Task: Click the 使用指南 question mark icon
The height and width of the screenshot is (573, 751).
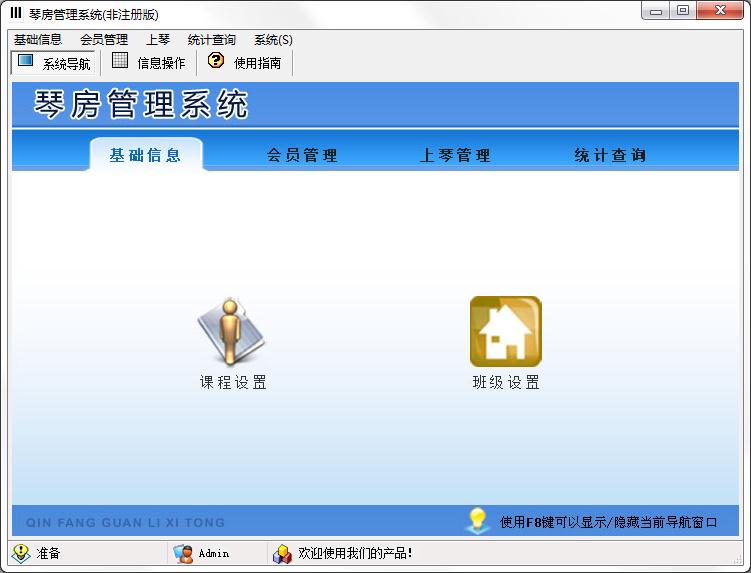Action: [x=216, y=60]
